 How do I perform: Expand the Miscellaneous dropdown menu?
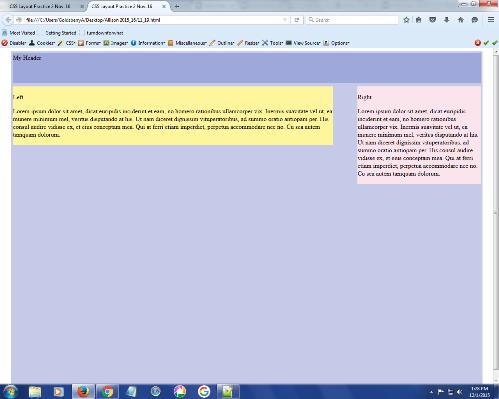point(187,43)
